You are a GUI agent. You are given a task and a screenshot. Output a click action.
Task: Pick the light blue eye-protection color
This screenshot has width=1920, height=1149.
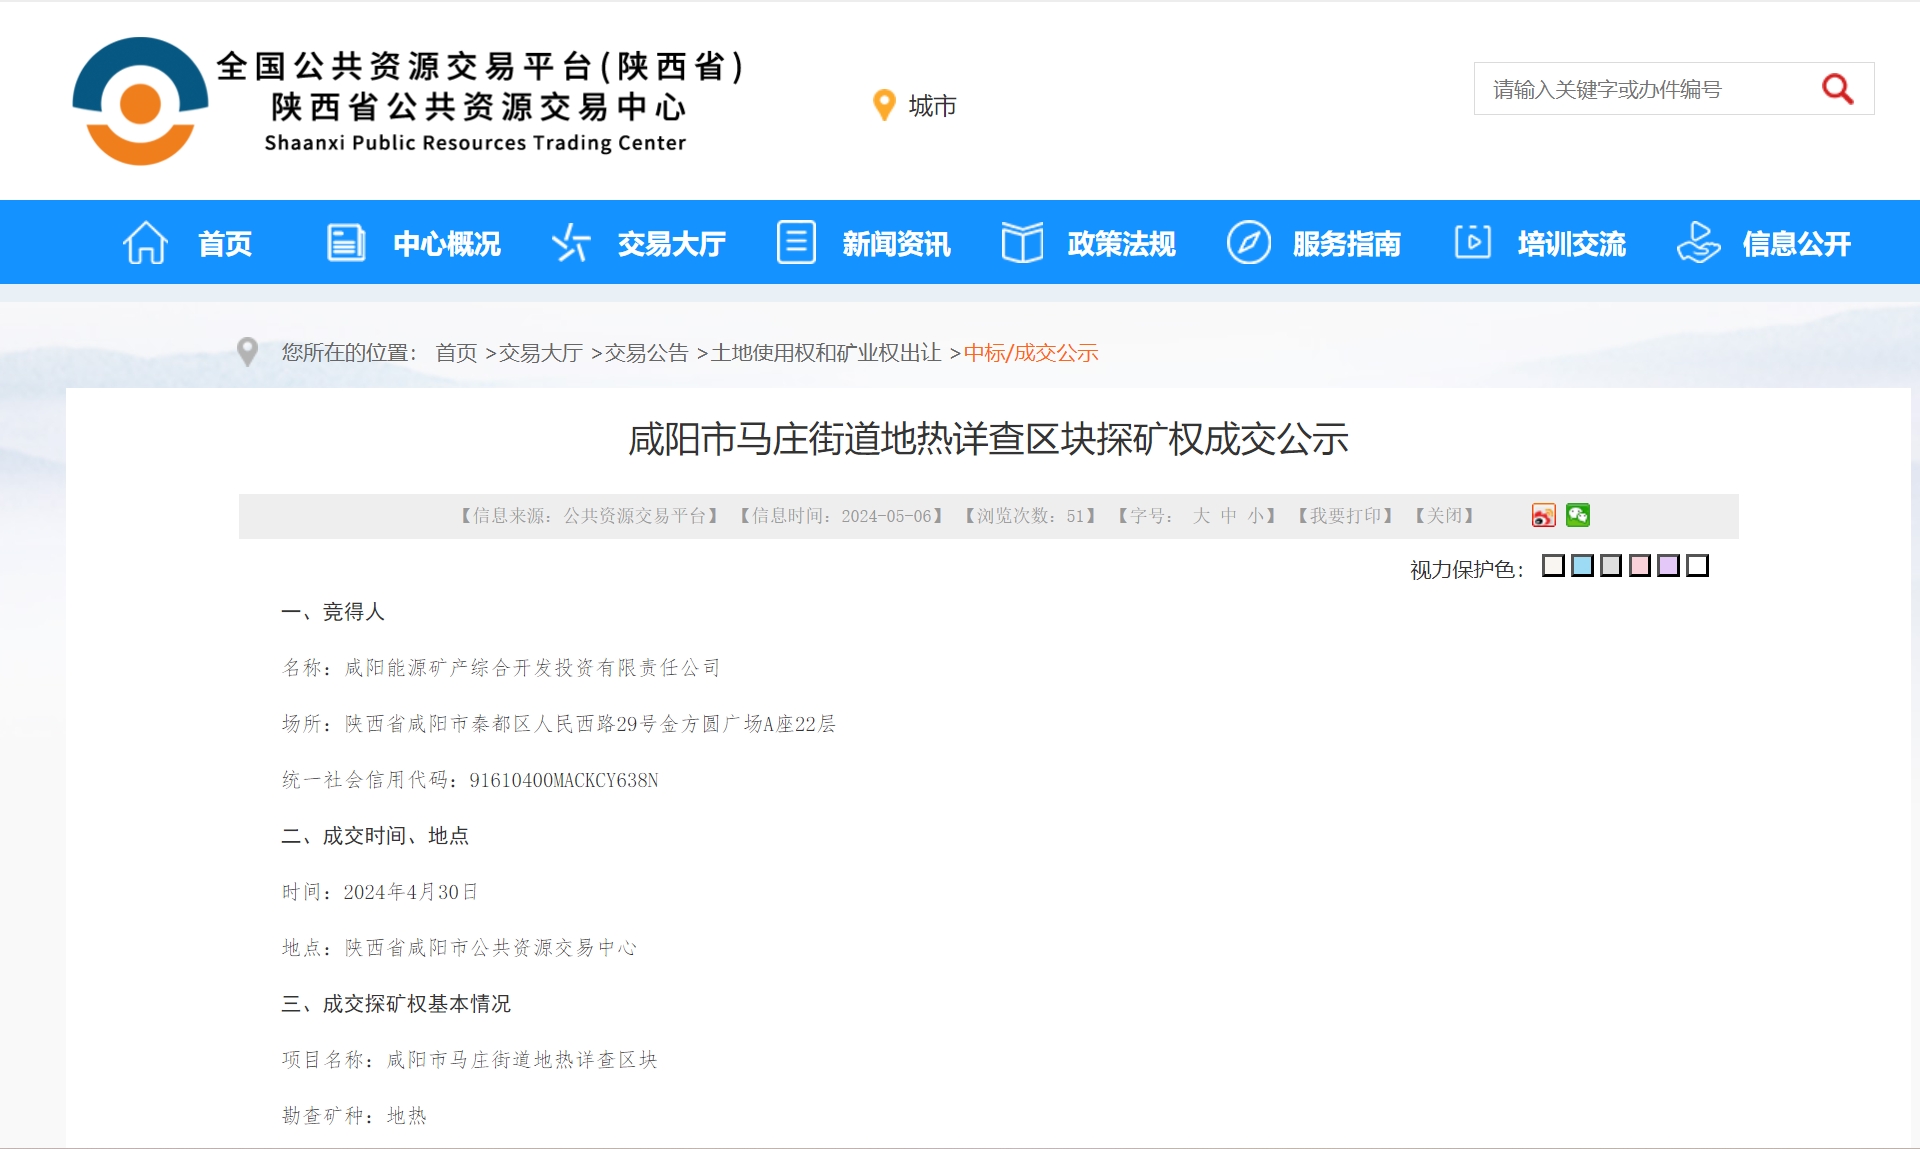[1582, 566]
